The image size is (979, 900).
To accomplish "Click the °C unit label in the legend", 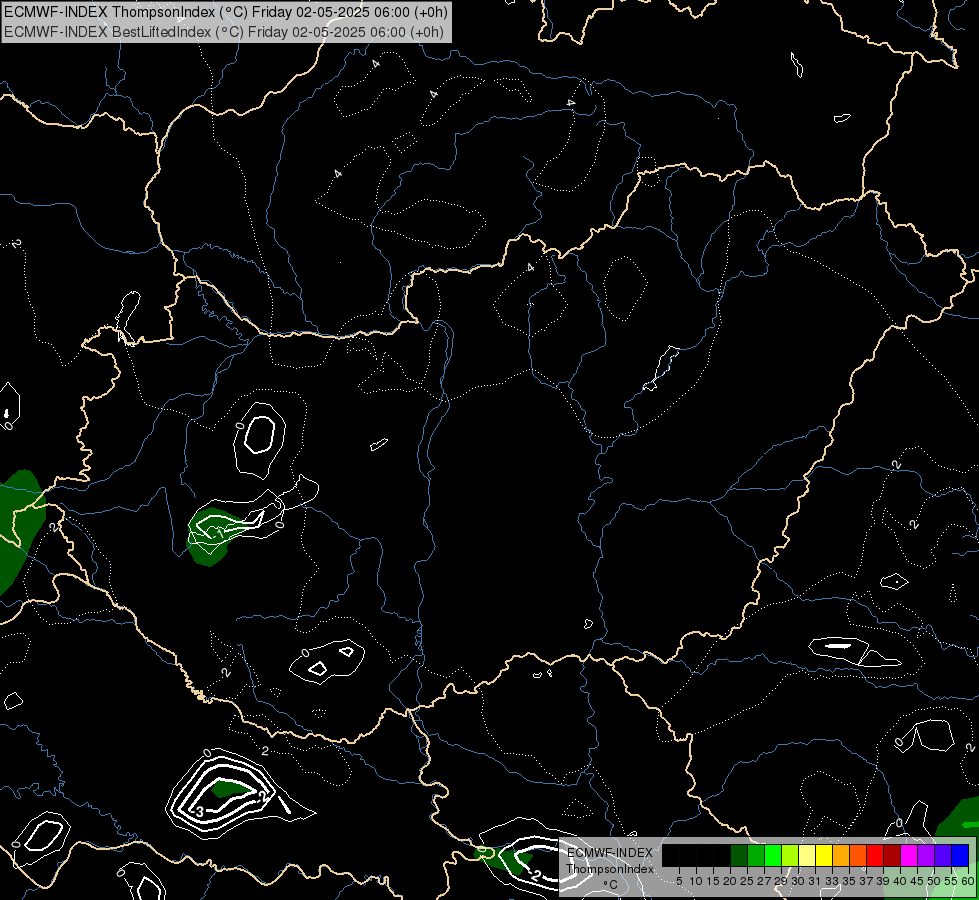I will pos(611,884).
